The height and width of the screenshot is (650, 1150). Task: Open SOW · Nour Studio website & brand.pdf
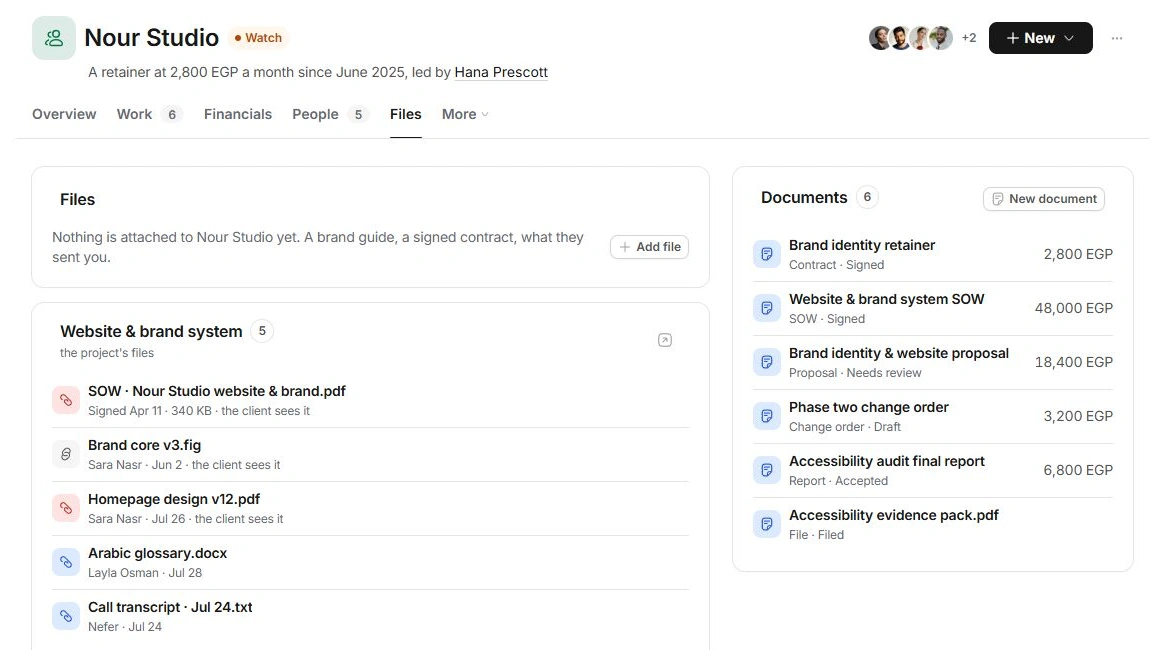216,391
